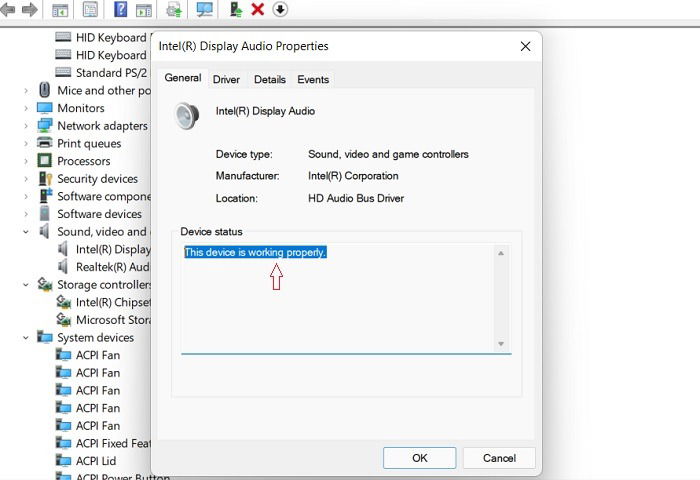
Task: Click the Forward arrow toolbar icon
Action: click(30, 9)
